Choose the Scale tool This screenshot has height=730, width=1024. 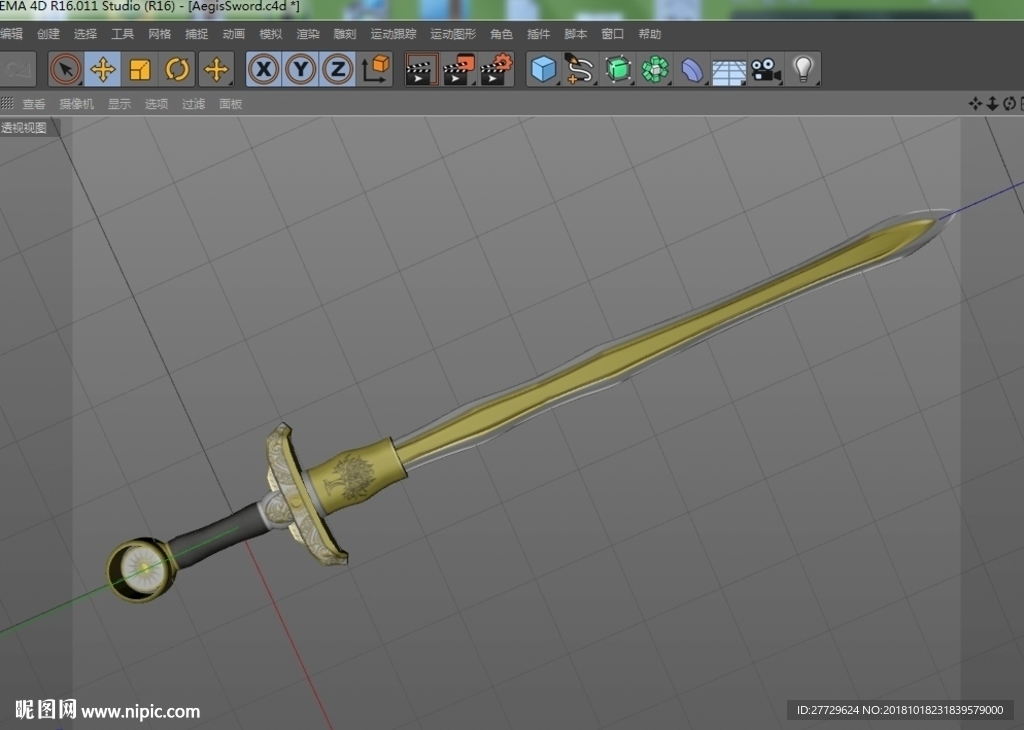click(140, 69)
